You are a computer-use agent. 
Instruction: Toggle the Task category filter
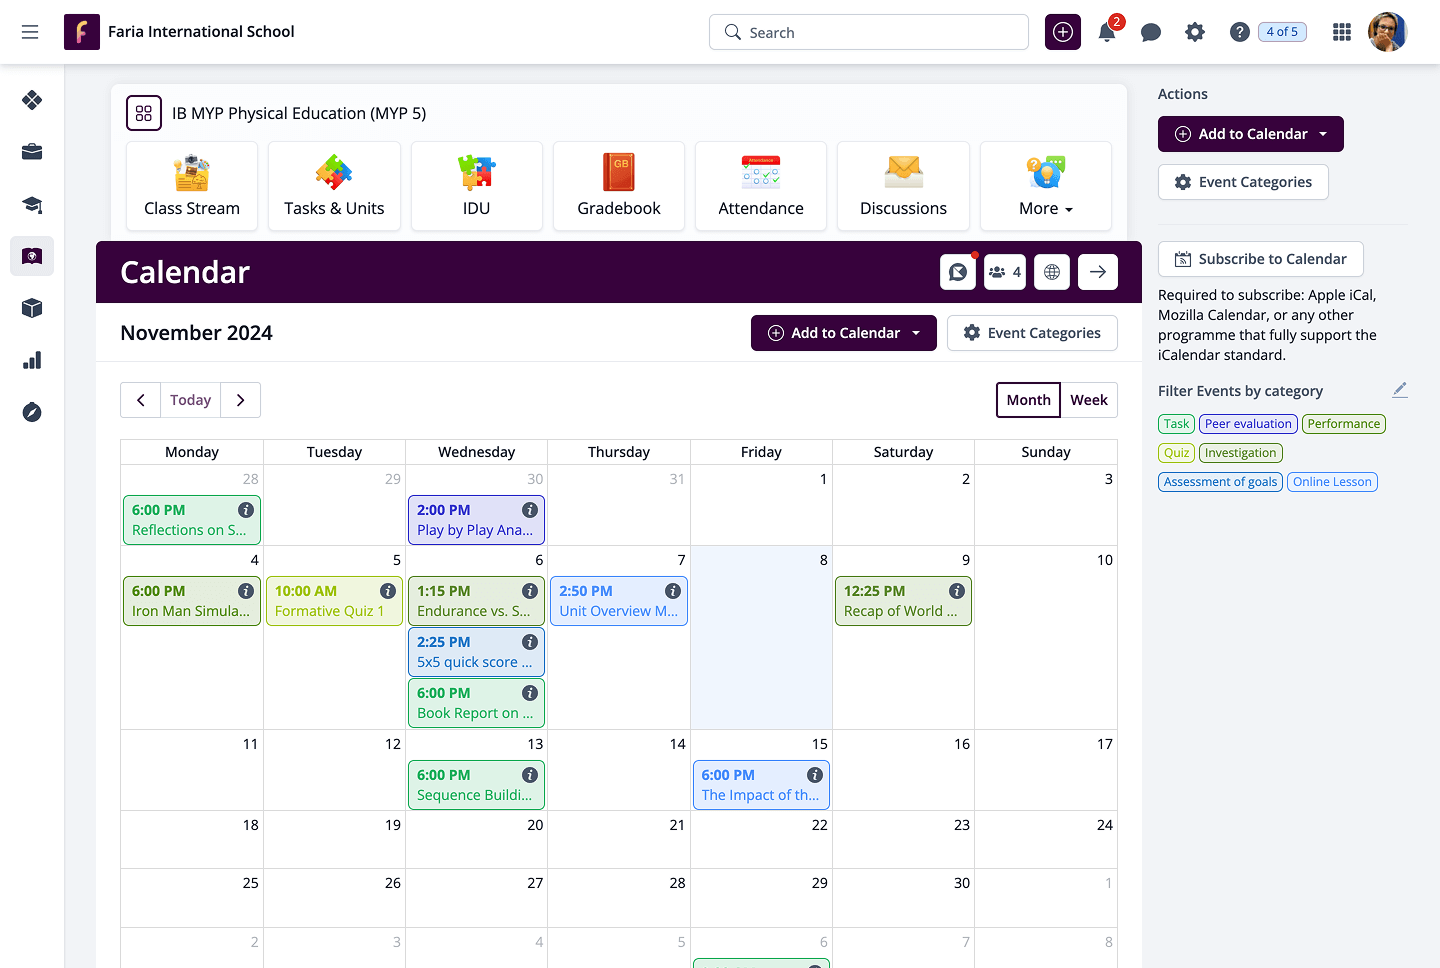tap(1176, 424)
